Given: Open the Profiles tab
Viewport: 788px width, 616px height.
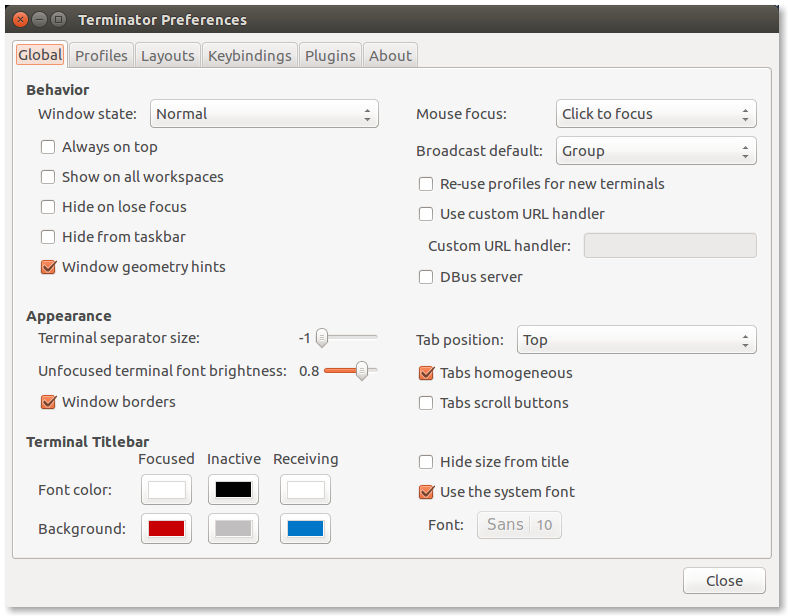Looking at the screenshot, I should (101, 55).
